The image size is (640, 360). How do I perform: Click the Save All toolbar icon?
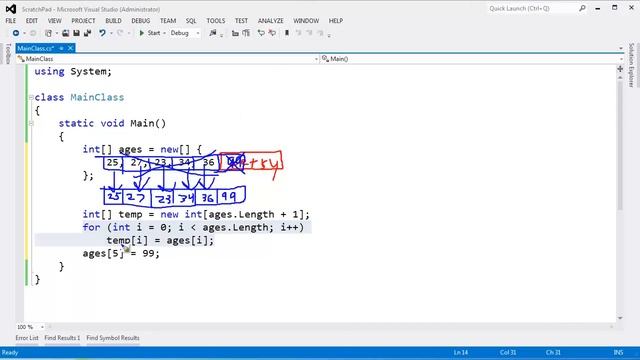87,33
